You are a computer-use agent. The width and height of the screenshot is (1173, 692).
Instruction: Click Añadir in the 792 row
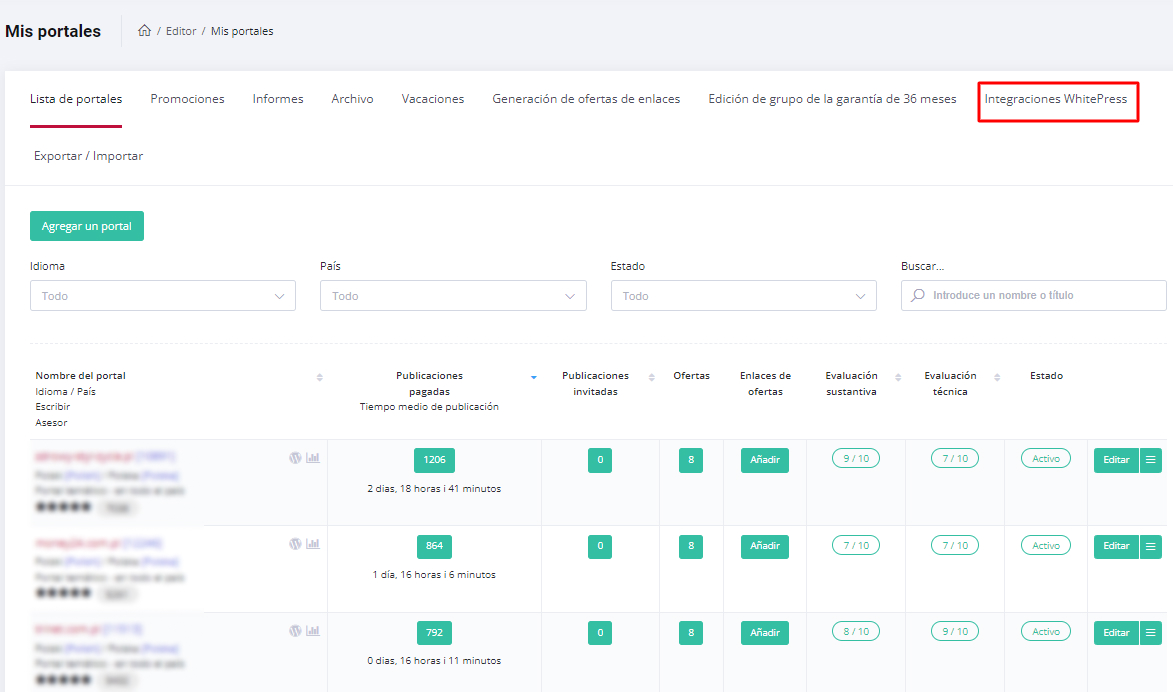click(x=765, y=633)
